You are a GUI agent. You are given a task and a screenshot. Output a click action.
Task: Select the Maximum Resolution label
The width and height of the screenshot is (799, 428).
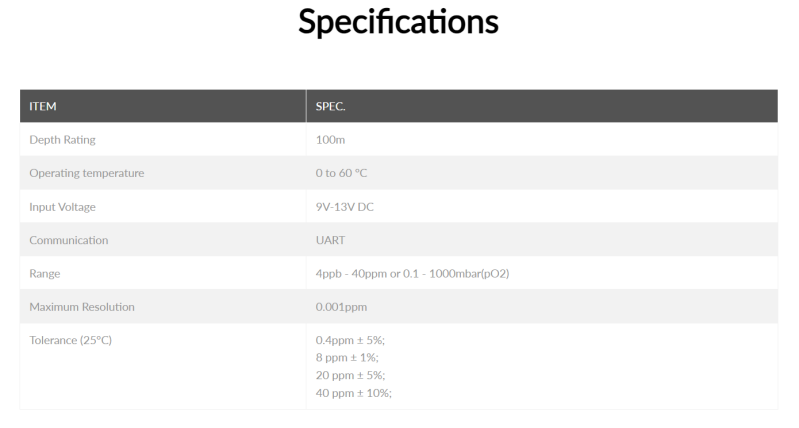(x=81, y=307)
